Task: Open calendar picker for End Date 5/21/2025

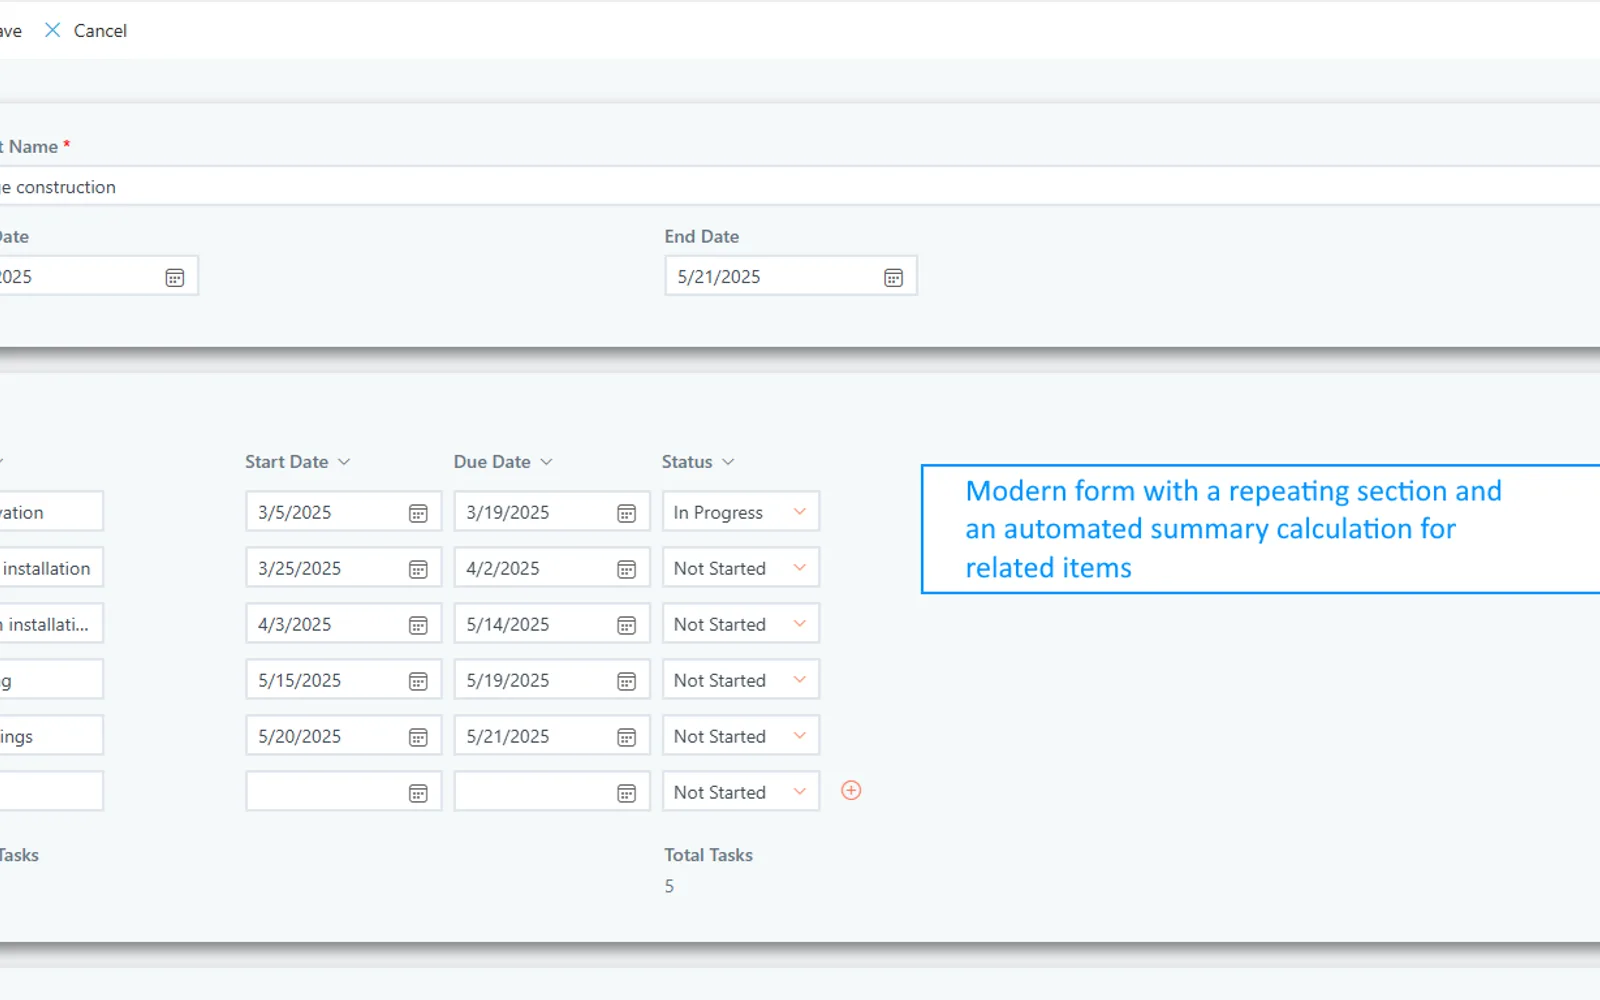Action: click(893, 277)
